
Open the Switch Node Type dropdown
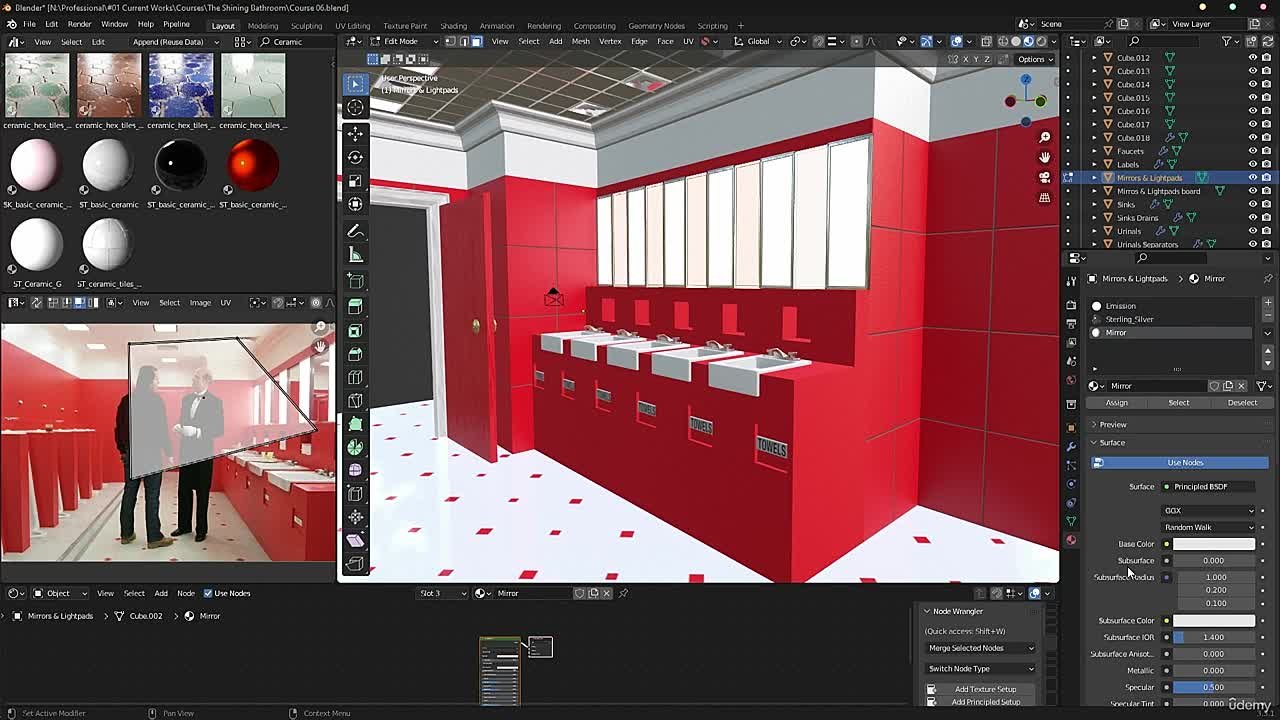980,668
